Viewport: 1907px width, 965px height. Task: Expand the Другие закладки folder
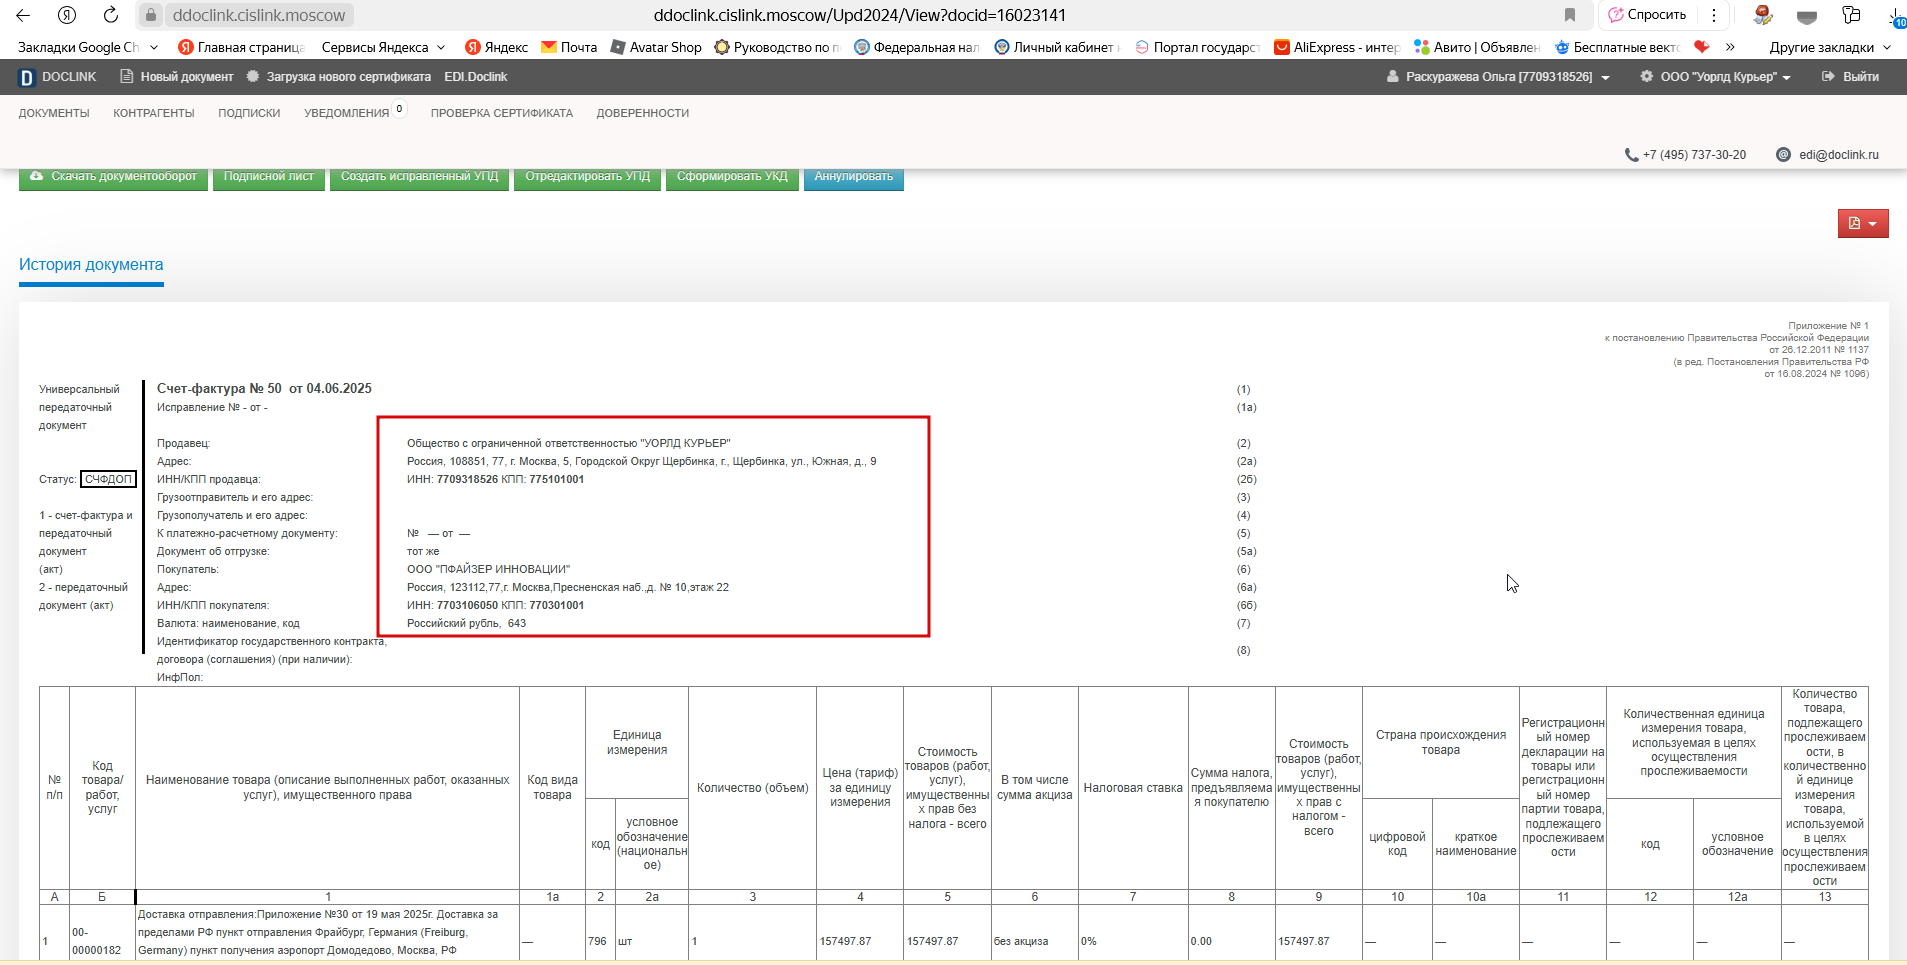pos(1830,47)
